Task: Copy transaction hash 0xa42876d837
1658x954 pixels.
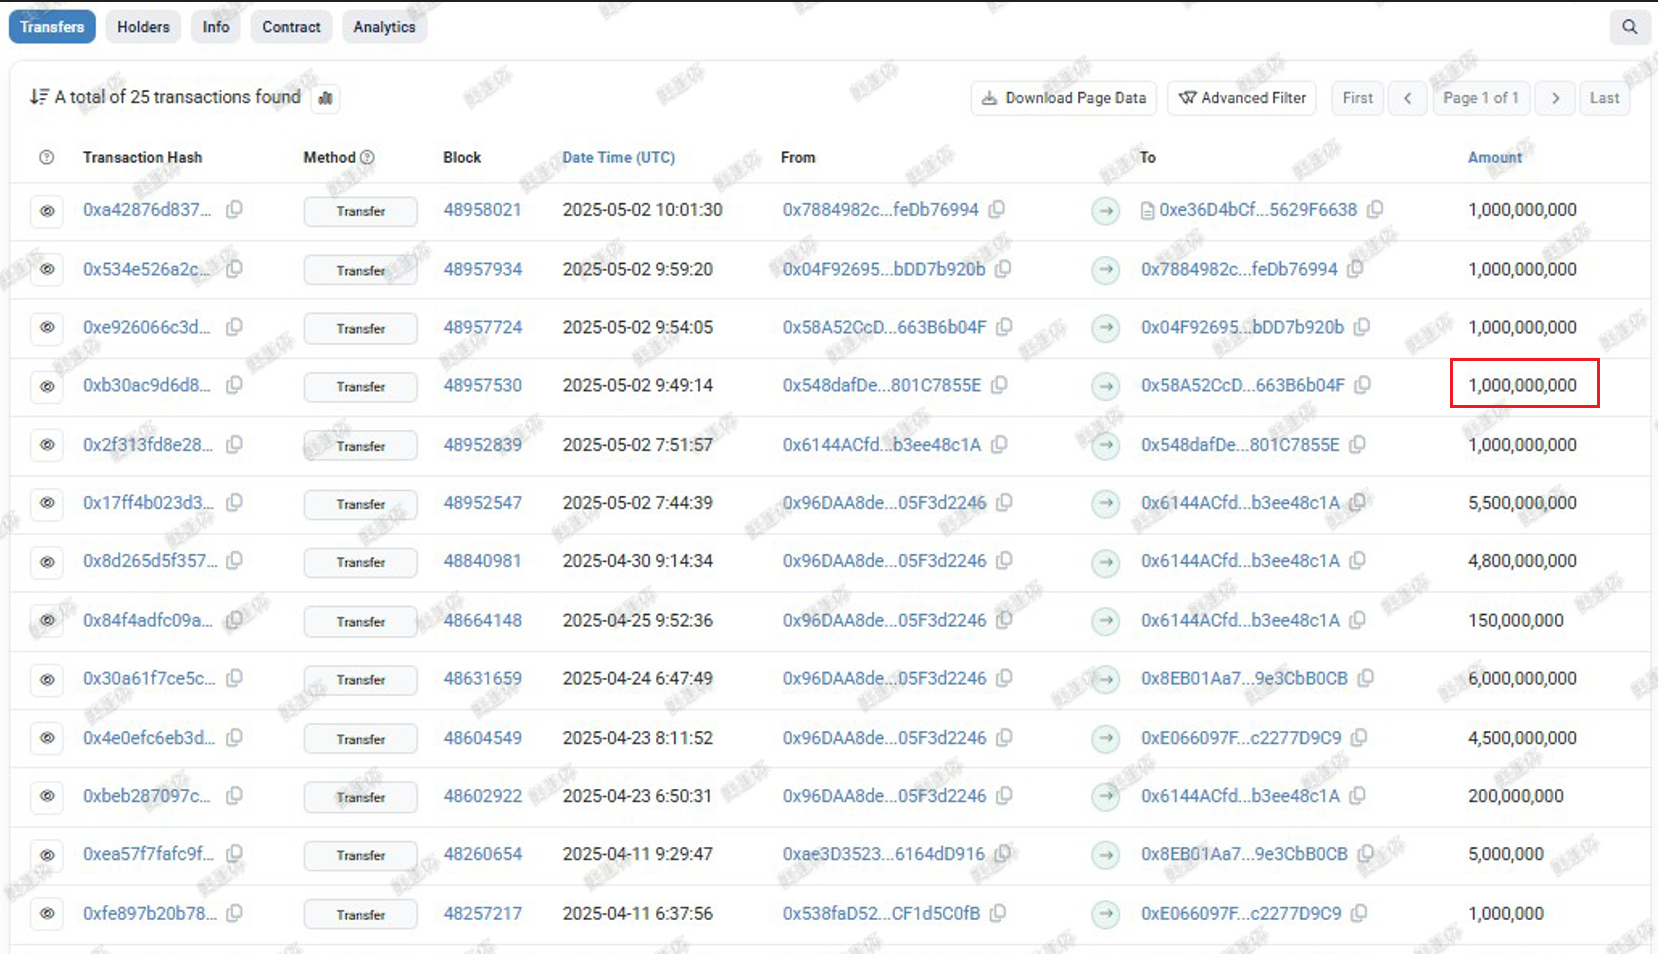Action: 234,210
